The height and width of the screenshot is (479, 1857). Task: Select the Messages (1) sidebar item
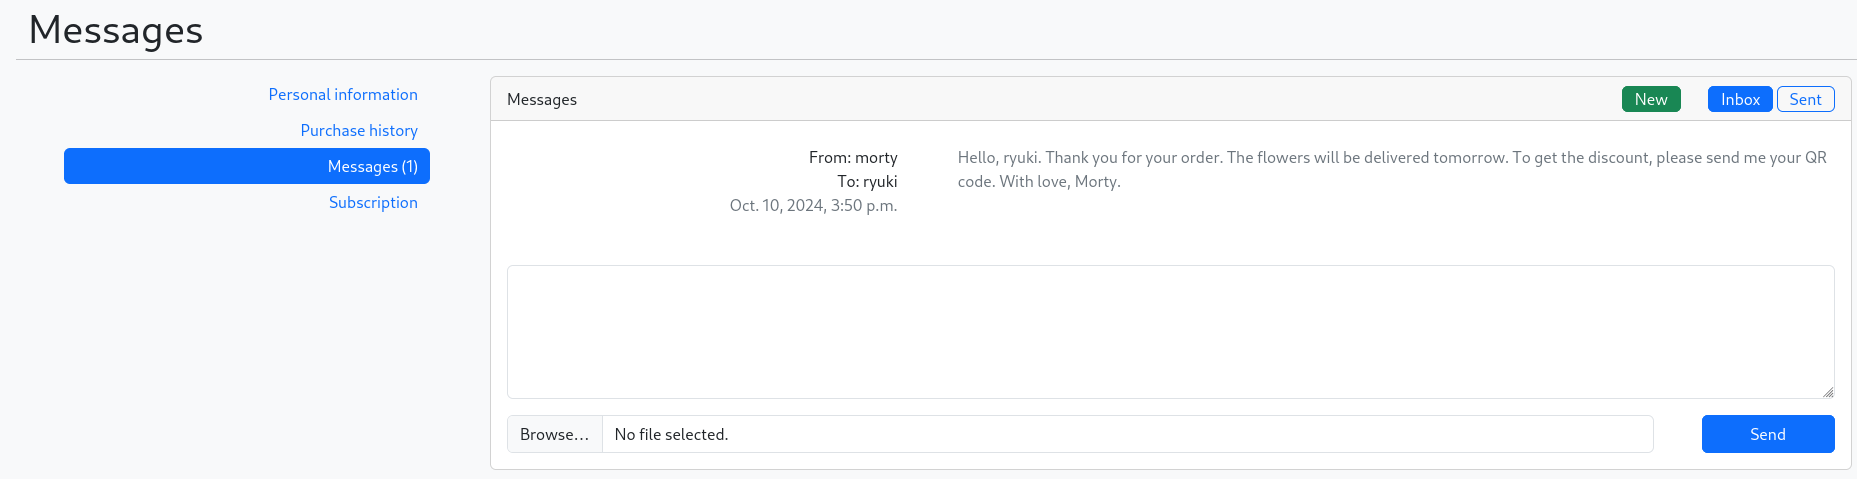(x=247, y=166)
